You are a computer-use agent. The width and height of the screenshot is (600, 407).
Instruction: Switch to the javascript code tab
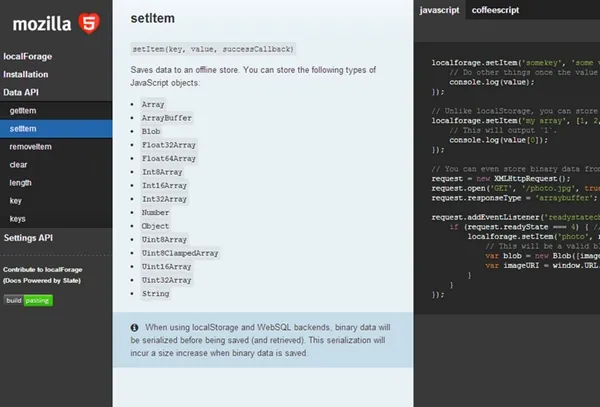coord(440,10)
